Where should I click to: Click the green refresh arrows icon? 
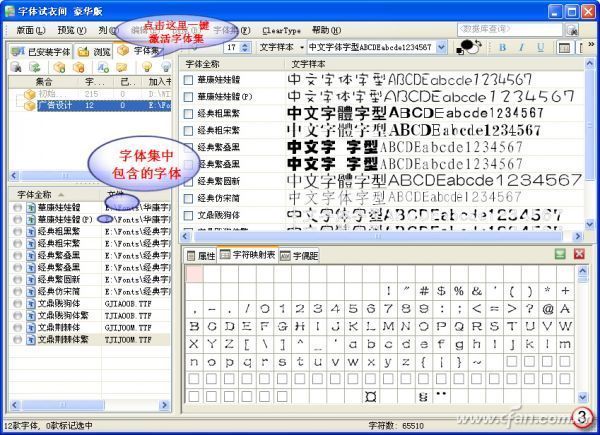click(35, 67)
